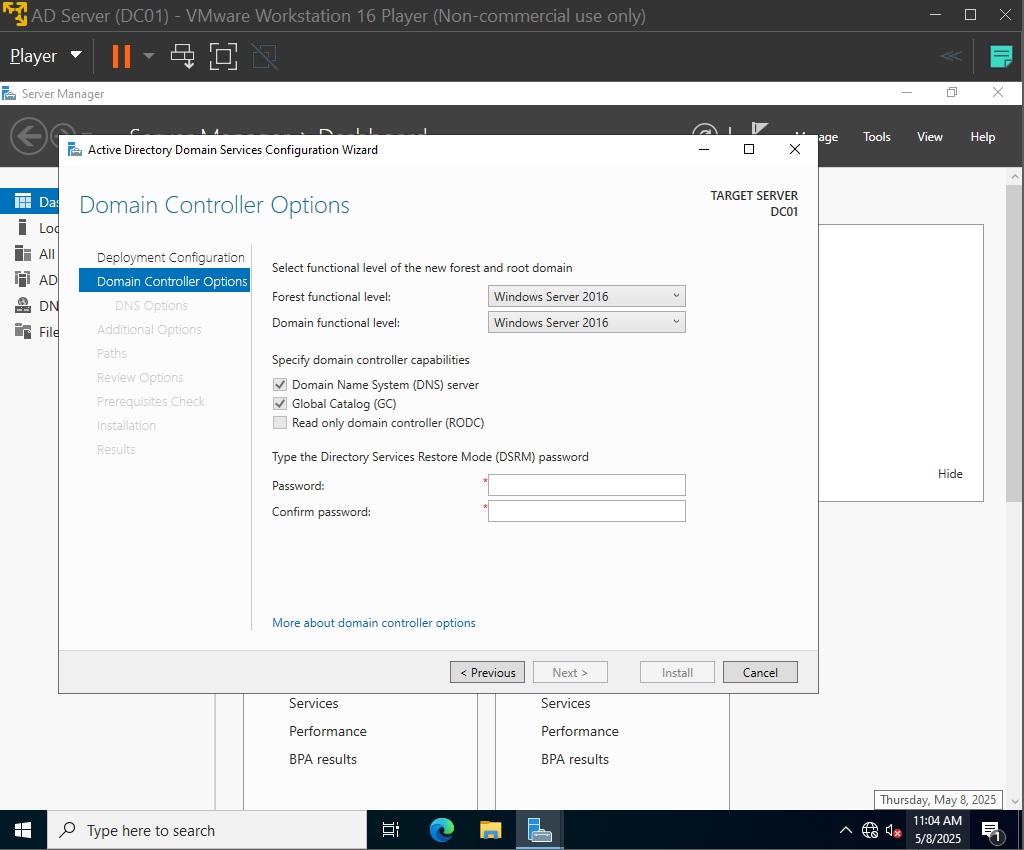Image resolution: width=1024 pixels, height=850 pixels.
Task: Select the Dashboard icon in the Server Manager sidebar
Action: pos(23,202)
